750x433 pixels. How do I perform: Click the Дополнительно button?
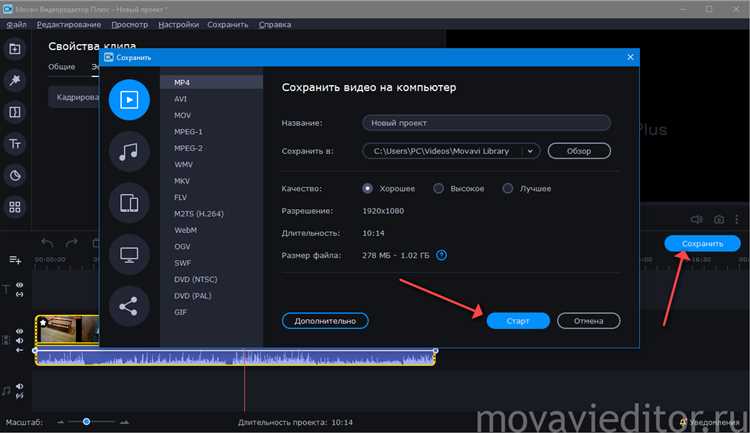(x=325, y=321)
